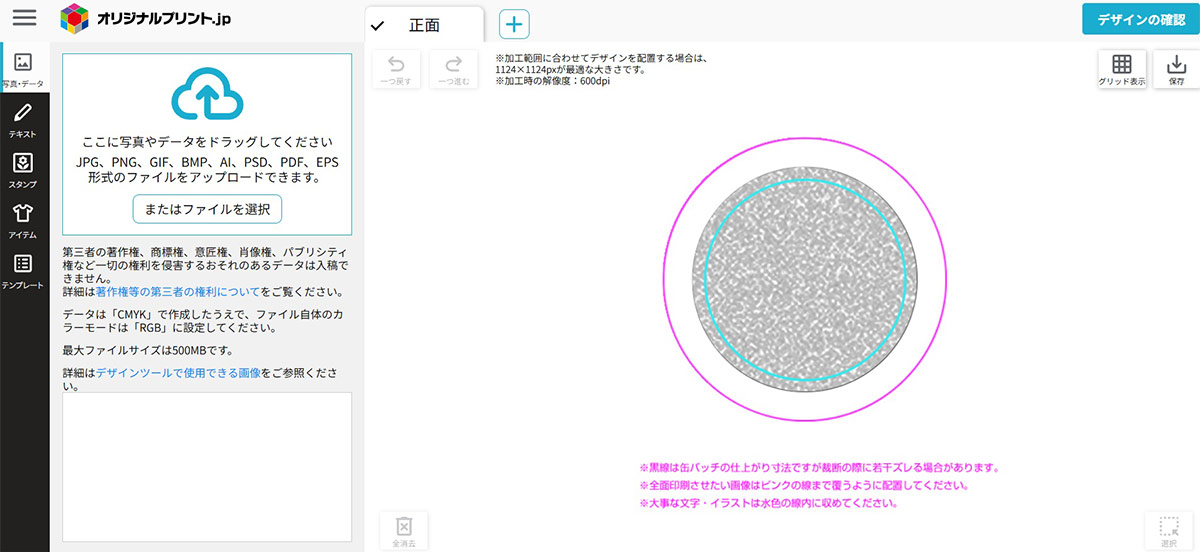Select the テキスト pencil tool

point(24,120)
